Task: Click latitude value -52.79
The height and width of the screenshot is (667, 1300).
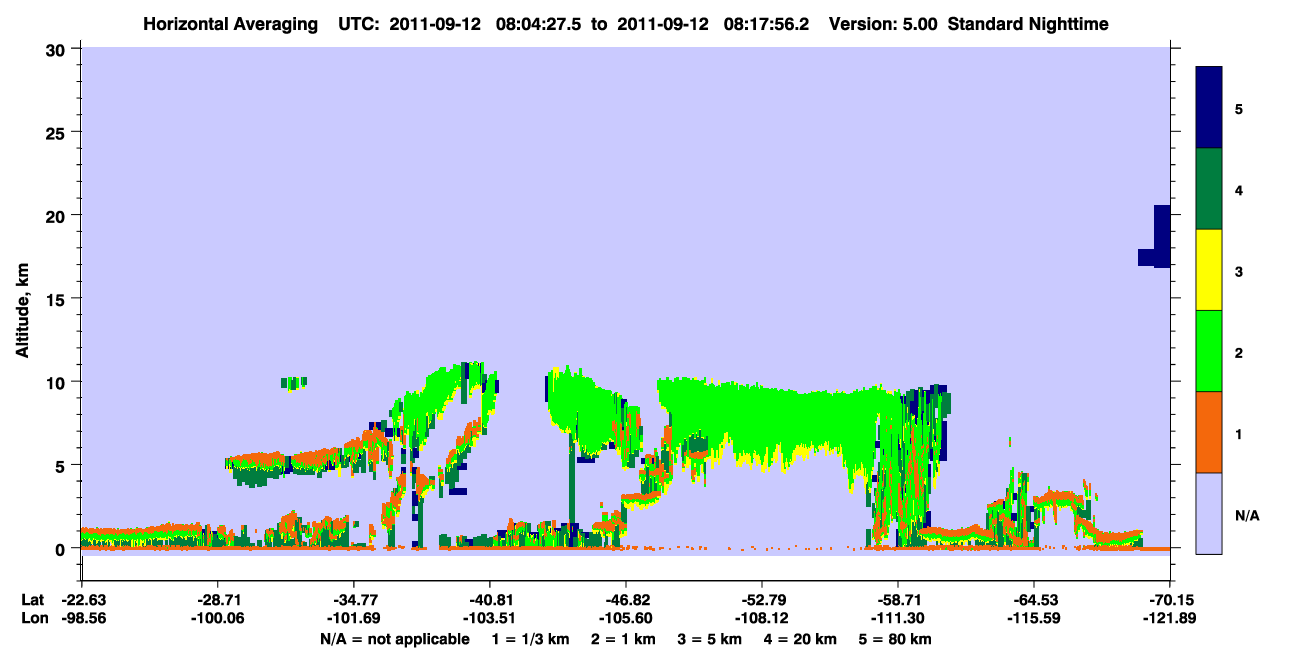Action: pyautogui.click(x=761, y=600)
